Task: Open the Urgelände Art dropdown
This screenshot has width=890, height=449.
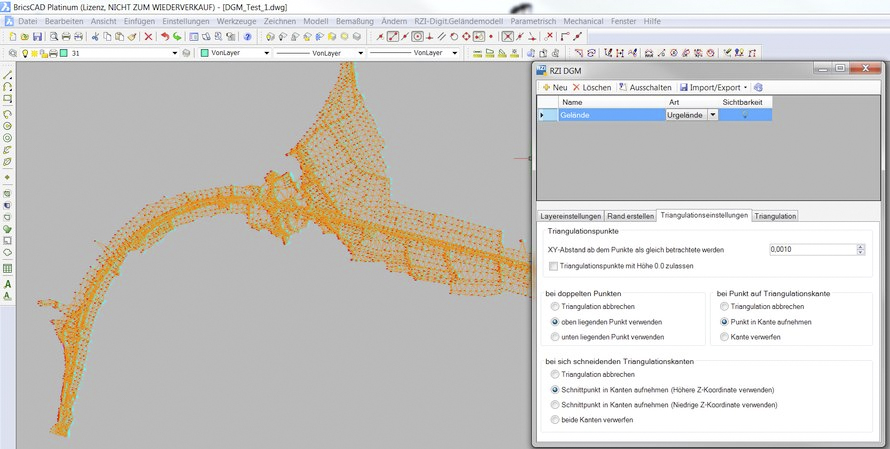Action: click(712, 115)
